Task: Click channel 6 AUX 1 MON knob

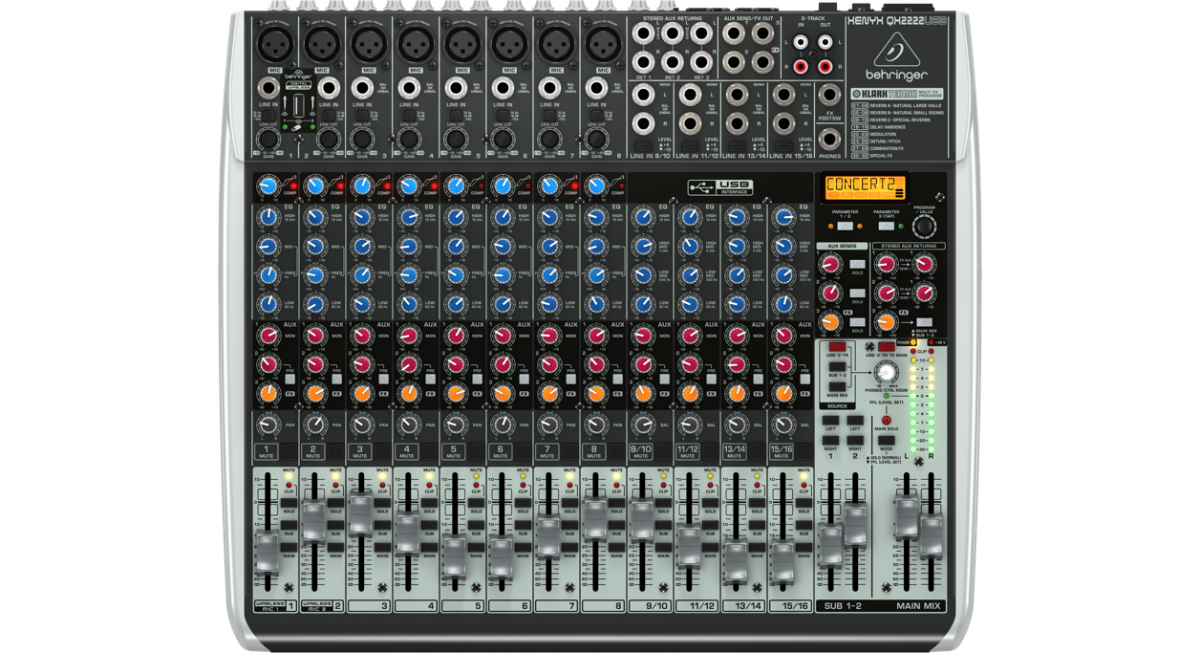Action: click(502, 336)
